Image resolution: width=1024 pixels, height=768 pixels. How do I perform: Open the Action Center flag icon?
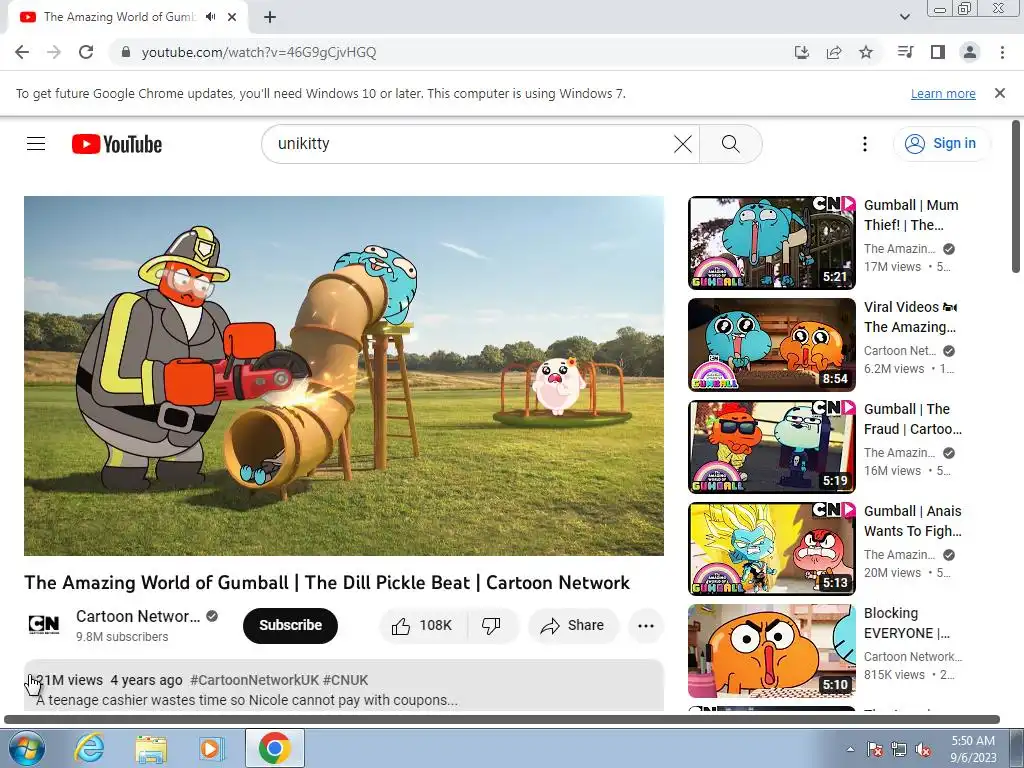click(874, 749)
